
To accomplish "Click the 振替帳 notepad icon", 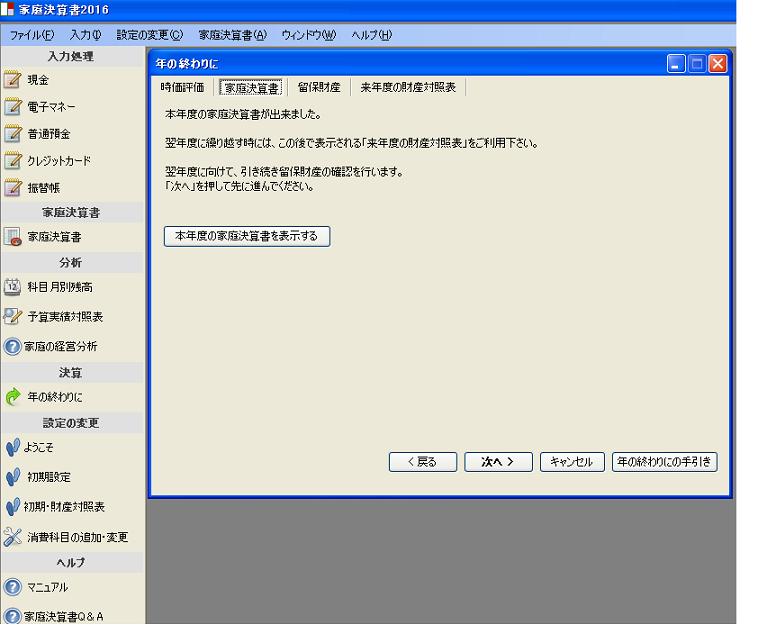I will [13, 187].
